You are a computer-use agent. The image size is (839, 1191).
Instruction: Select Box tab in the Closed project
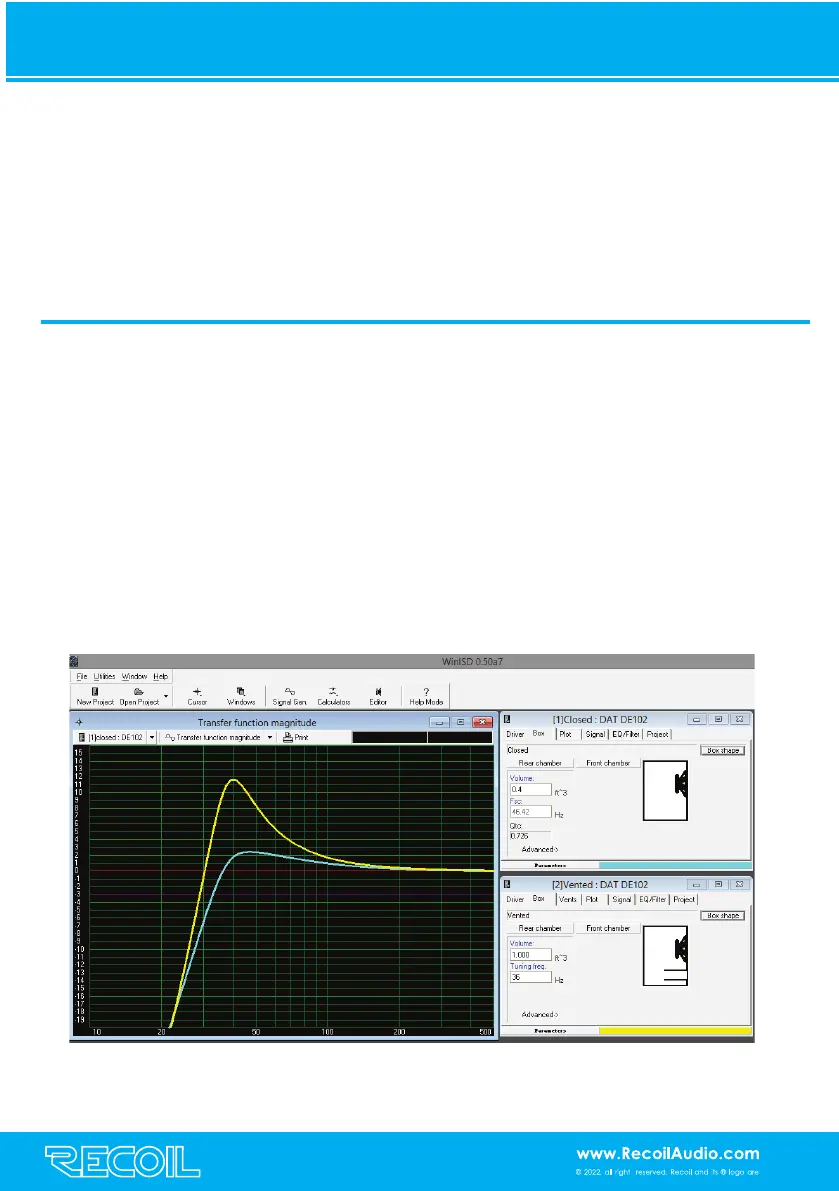[538, 734]
